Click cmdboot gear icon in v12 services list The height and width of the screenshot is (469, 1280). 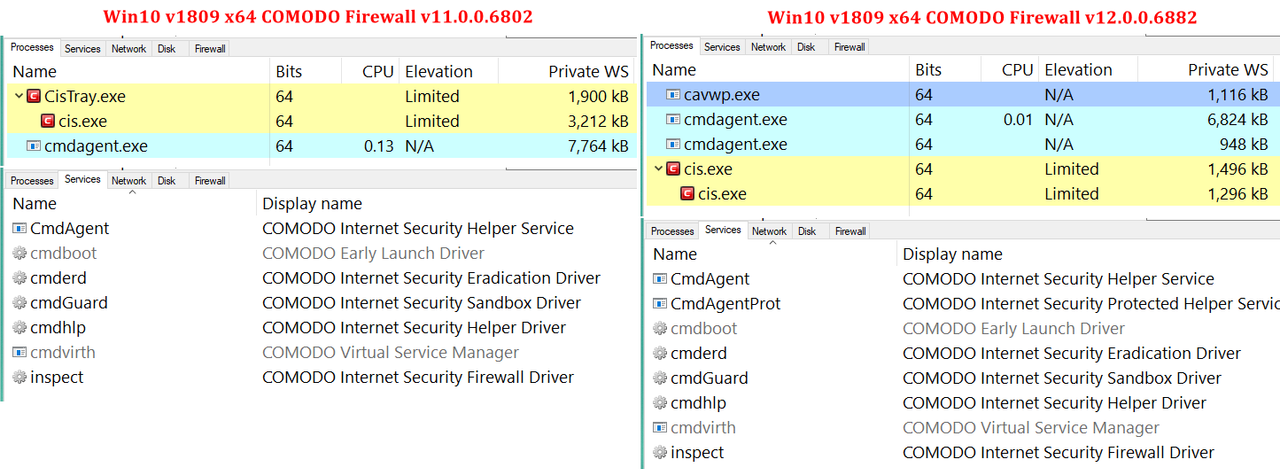(660, 328)
